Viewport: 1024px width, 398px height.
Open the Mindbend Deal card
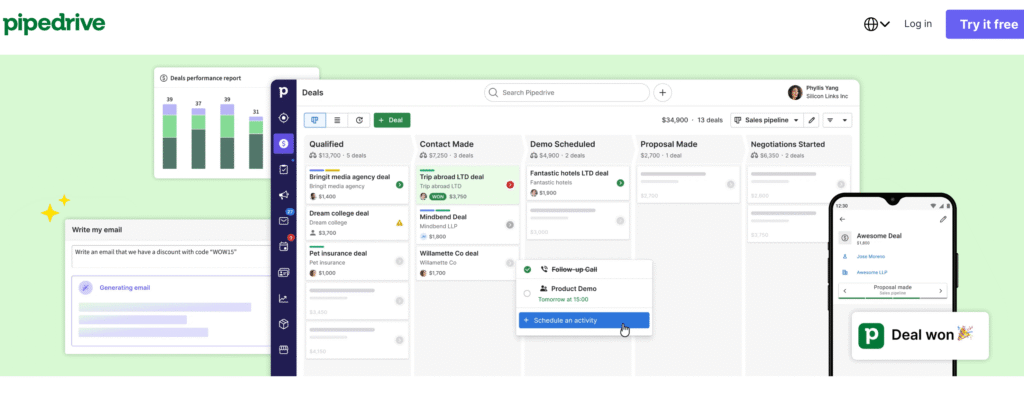[x=468, y=224]
